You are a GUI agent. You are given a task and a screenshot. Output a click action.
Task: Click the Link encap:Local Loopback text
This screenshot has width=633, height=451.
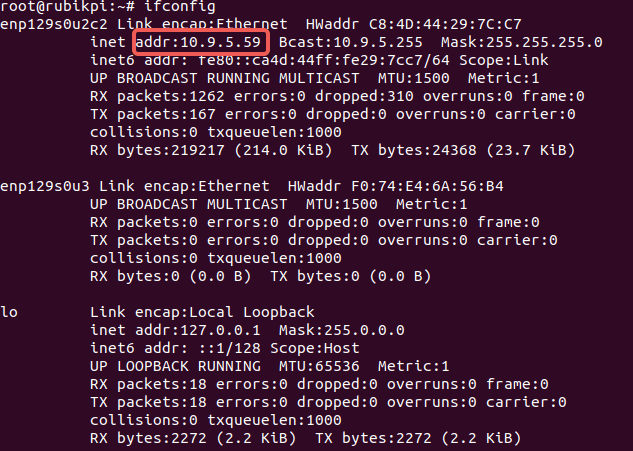[x=202, y=312]
